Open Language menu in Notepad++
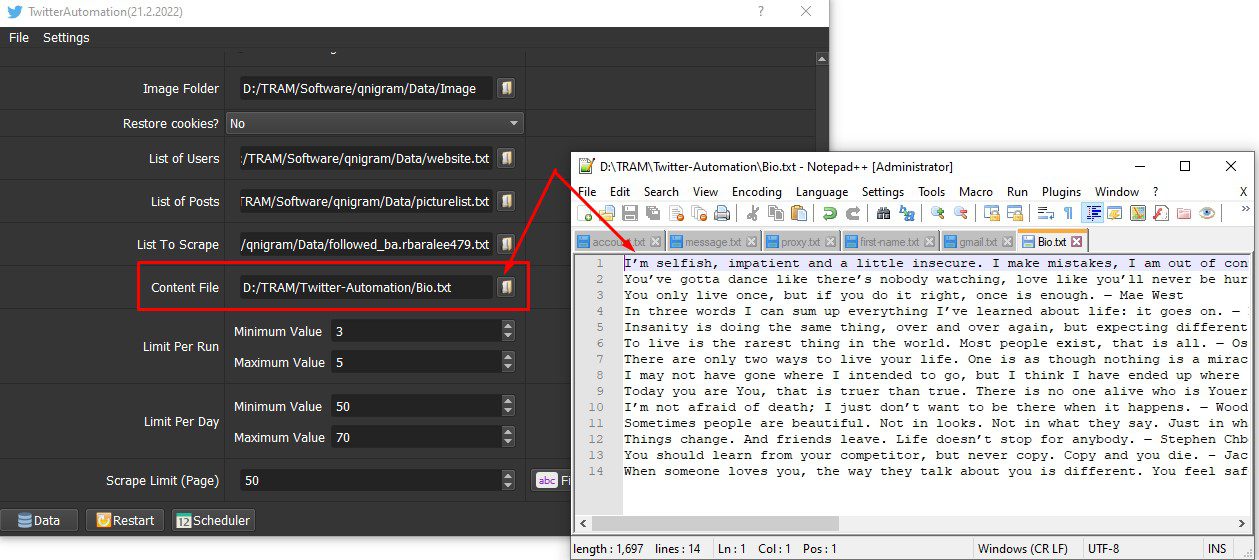This screenshot has height=560, width=1259. click(822, 191)
